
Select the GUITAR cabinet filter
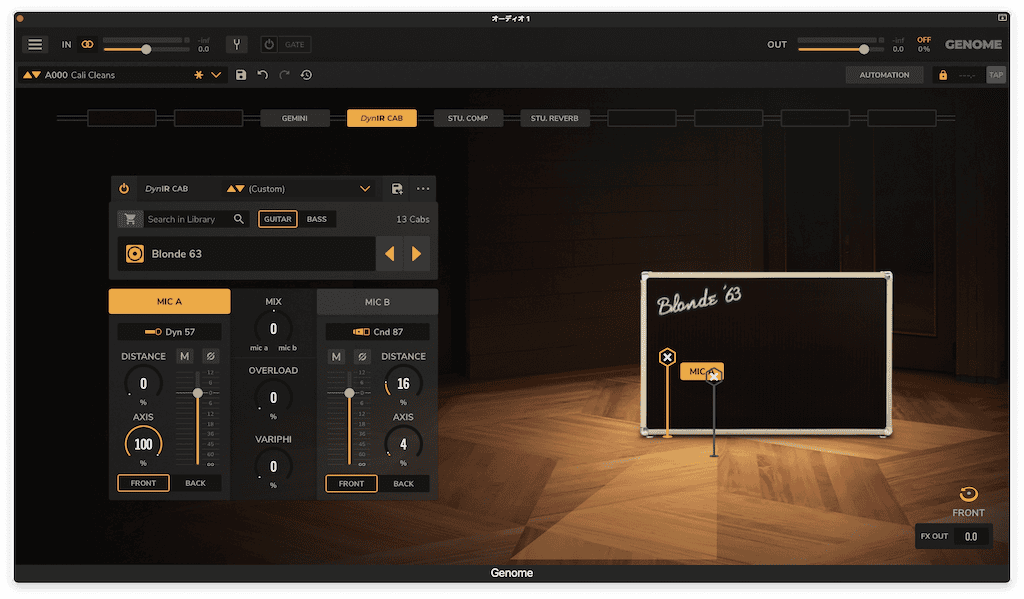278,219
